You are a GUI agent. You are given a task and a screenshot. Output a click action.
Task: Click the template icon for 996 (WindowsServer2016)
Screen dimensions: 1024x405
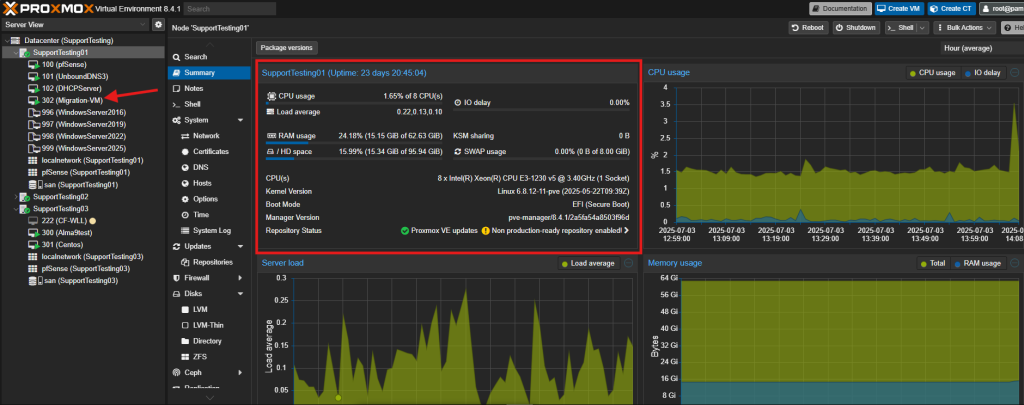coord(34,112)
